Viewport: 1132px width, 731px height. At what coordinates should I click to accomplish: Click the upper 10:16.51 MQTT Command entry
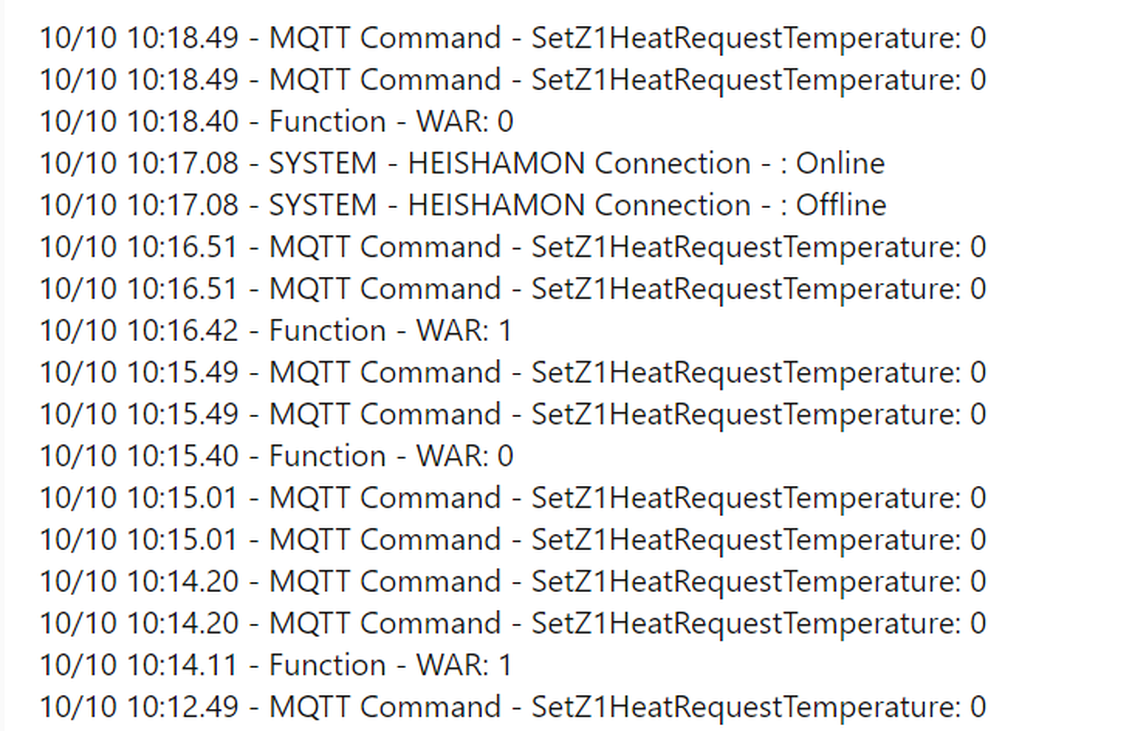click(x=512, y=247)
